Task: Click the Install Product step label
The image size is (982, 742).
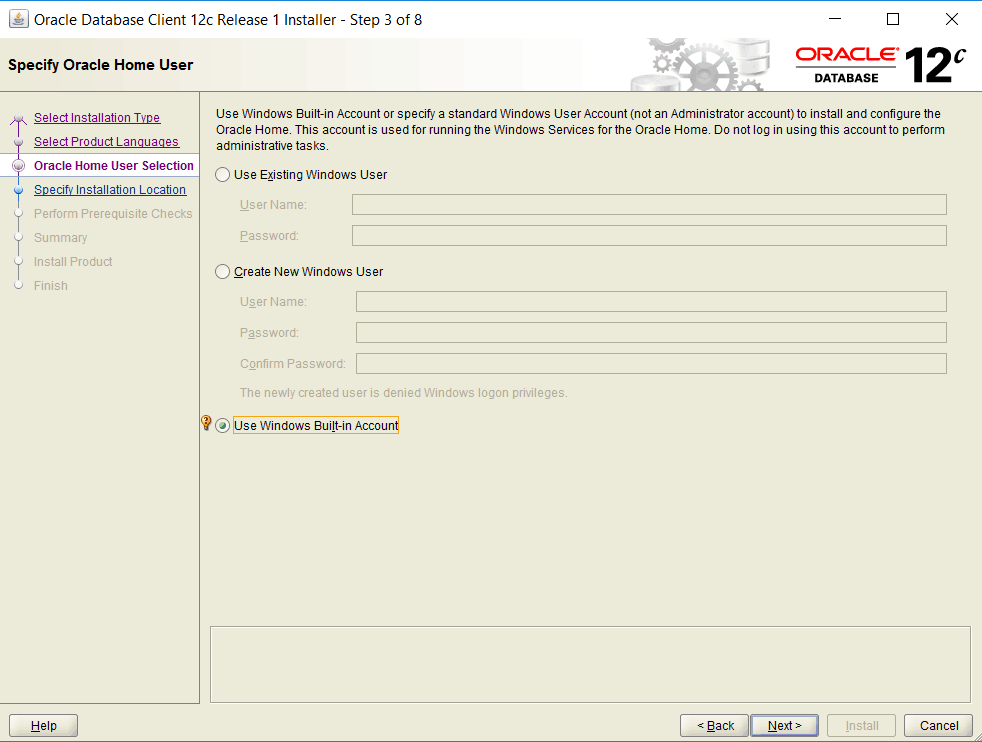Action: pyautogui.click(x=73, y=262)
